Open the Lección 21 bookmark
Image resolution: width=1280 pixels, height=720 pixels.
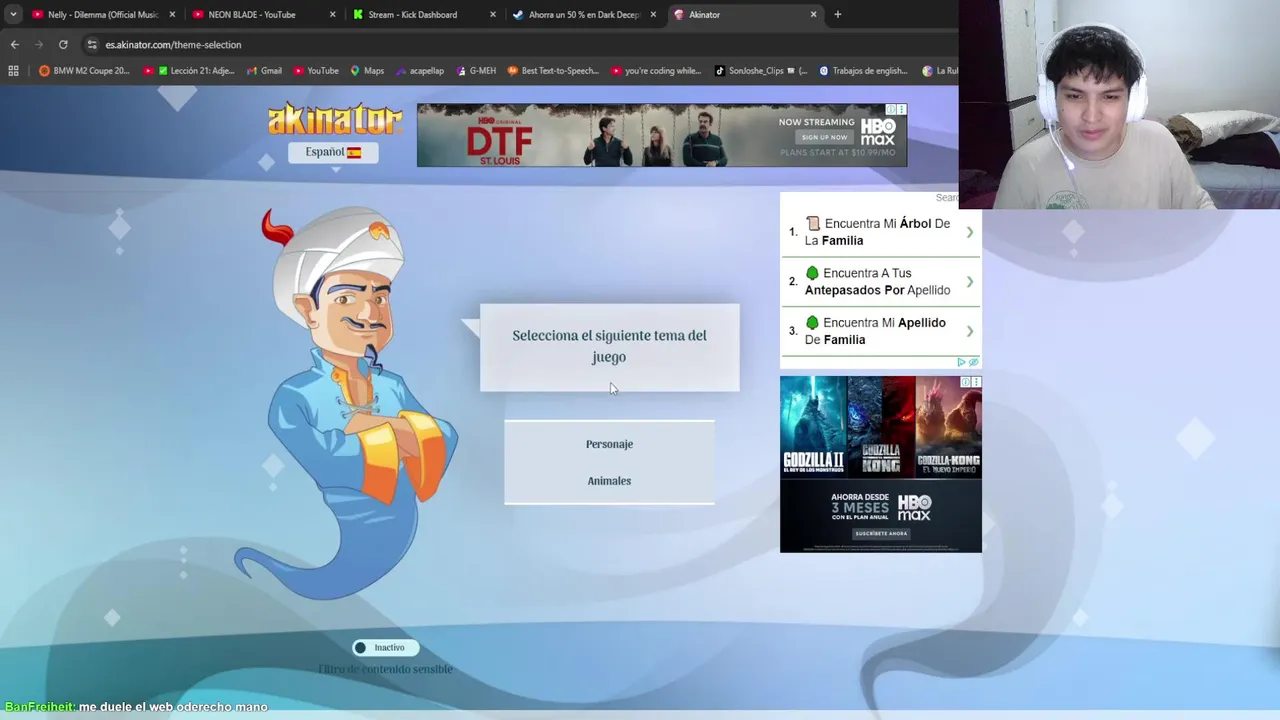(188, 71)
